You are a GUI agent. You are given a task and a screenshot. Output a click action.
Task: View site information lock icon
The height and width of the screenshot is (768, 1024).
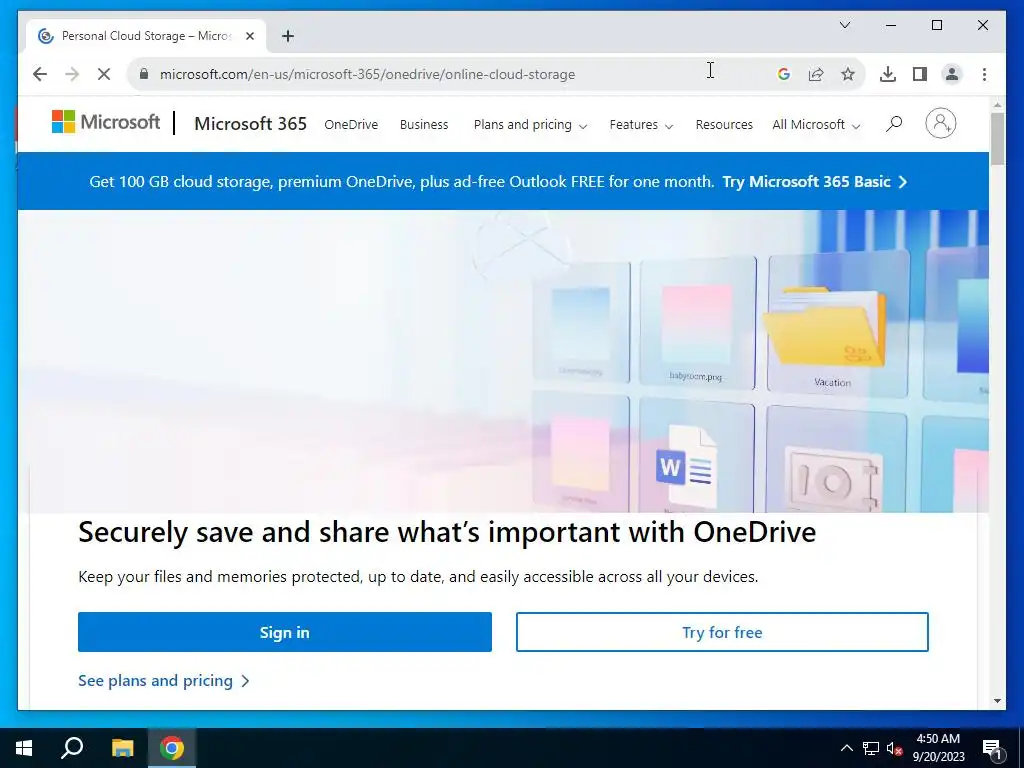(144, 74)
